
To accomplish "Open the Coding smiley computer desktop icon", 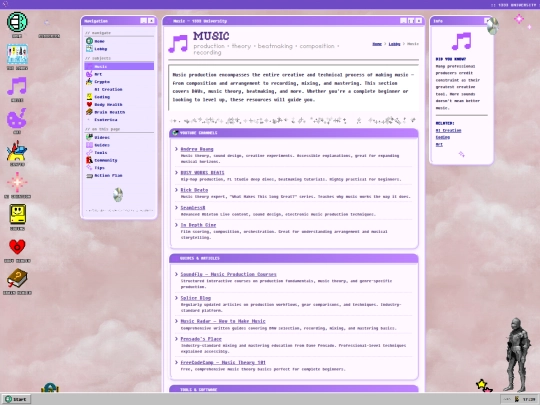I will 17,217.
